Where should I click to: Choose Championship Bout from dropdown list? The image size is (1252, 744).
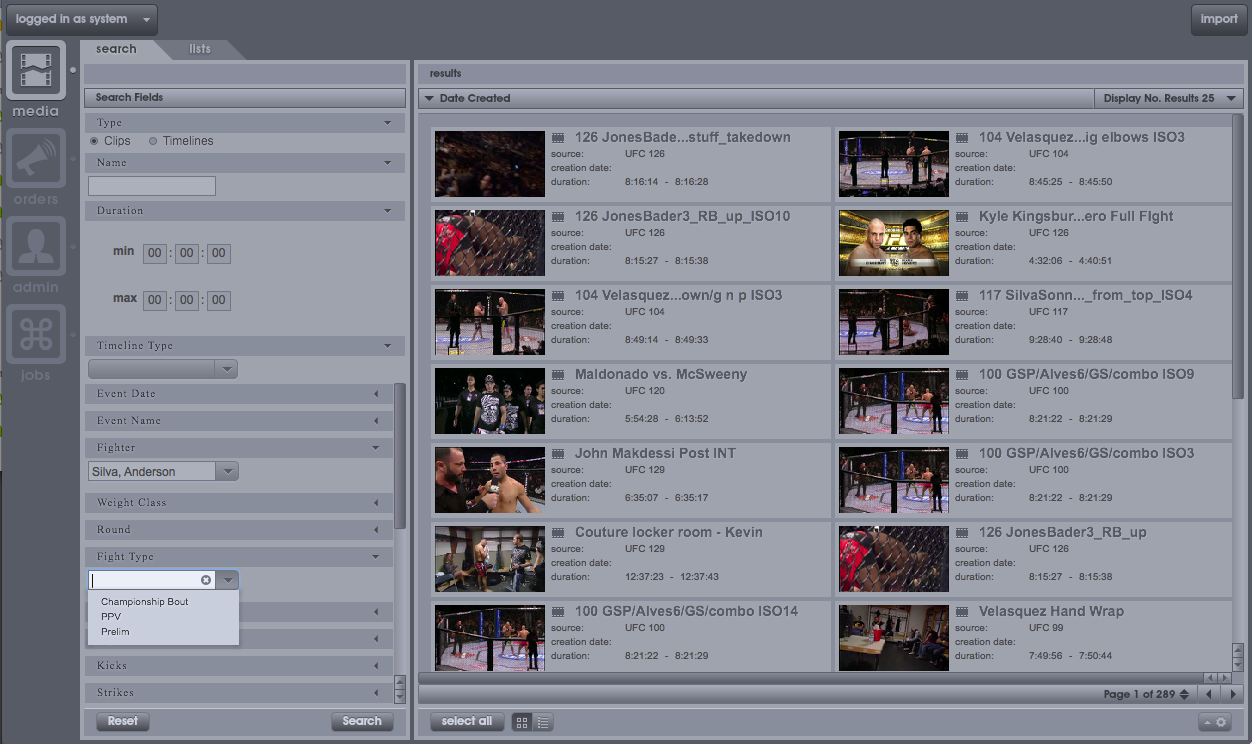point(144,602)
